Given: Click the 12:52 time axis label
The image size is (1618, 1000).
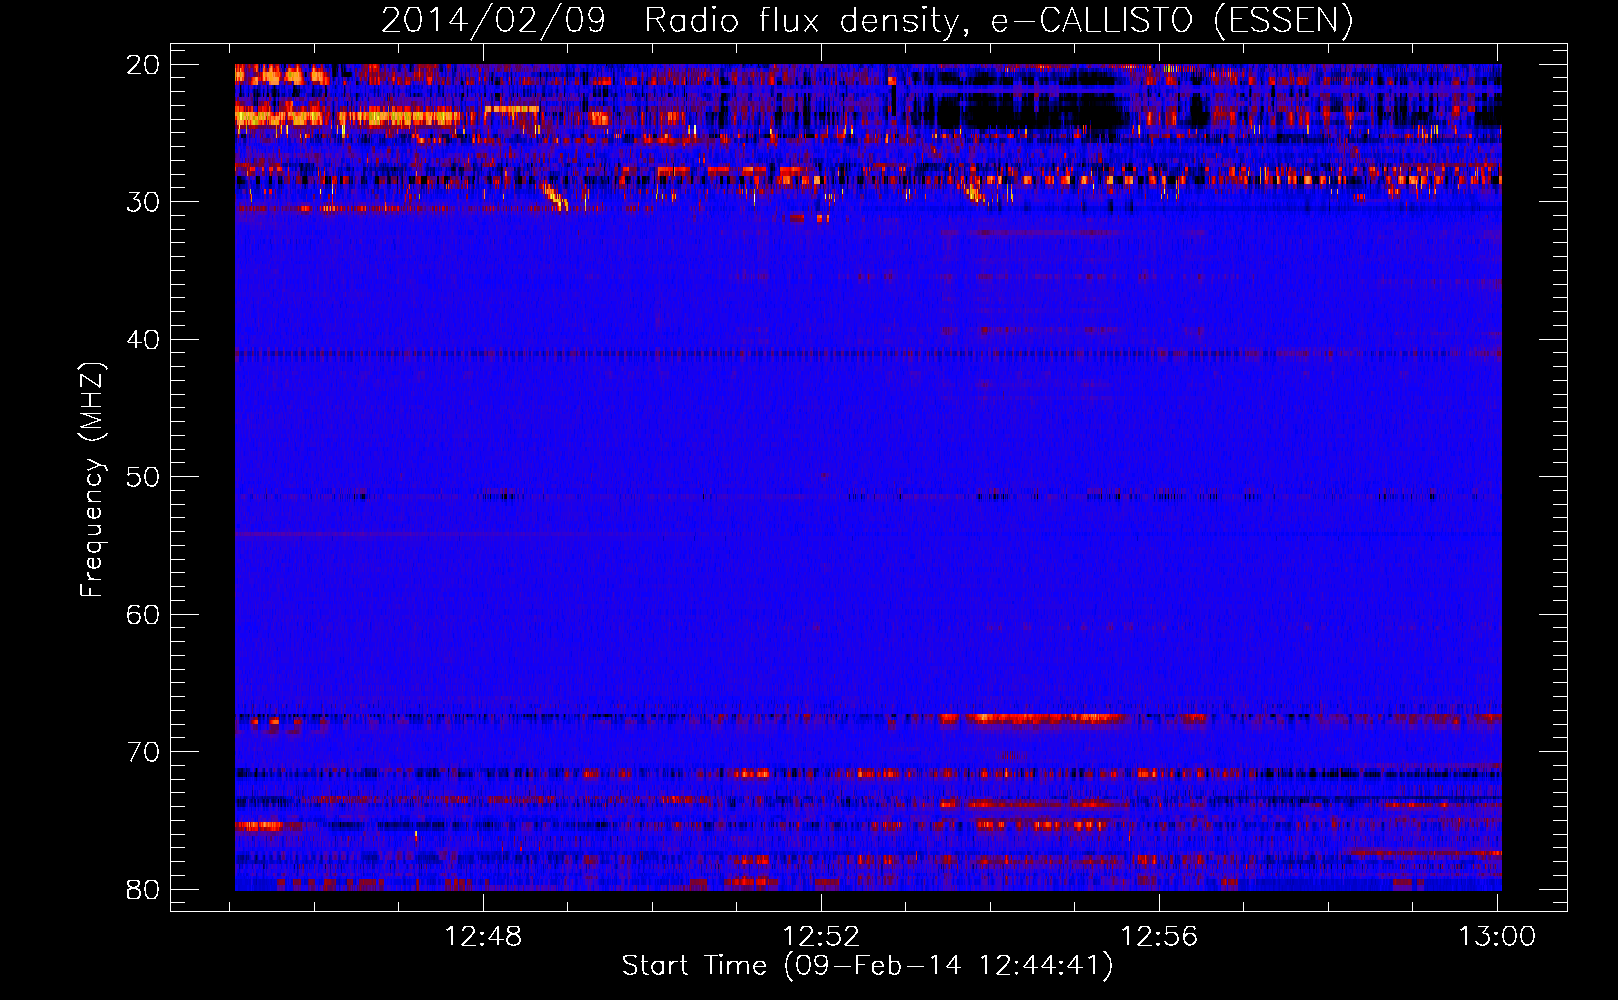Looking at the screenshot, I should [x=821, y=937].
